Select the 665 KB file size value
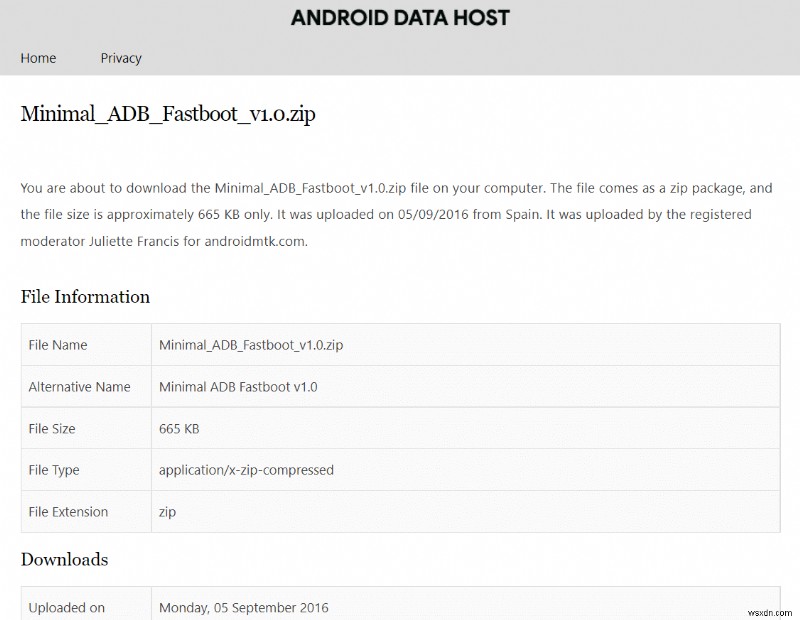 point(178,428)
